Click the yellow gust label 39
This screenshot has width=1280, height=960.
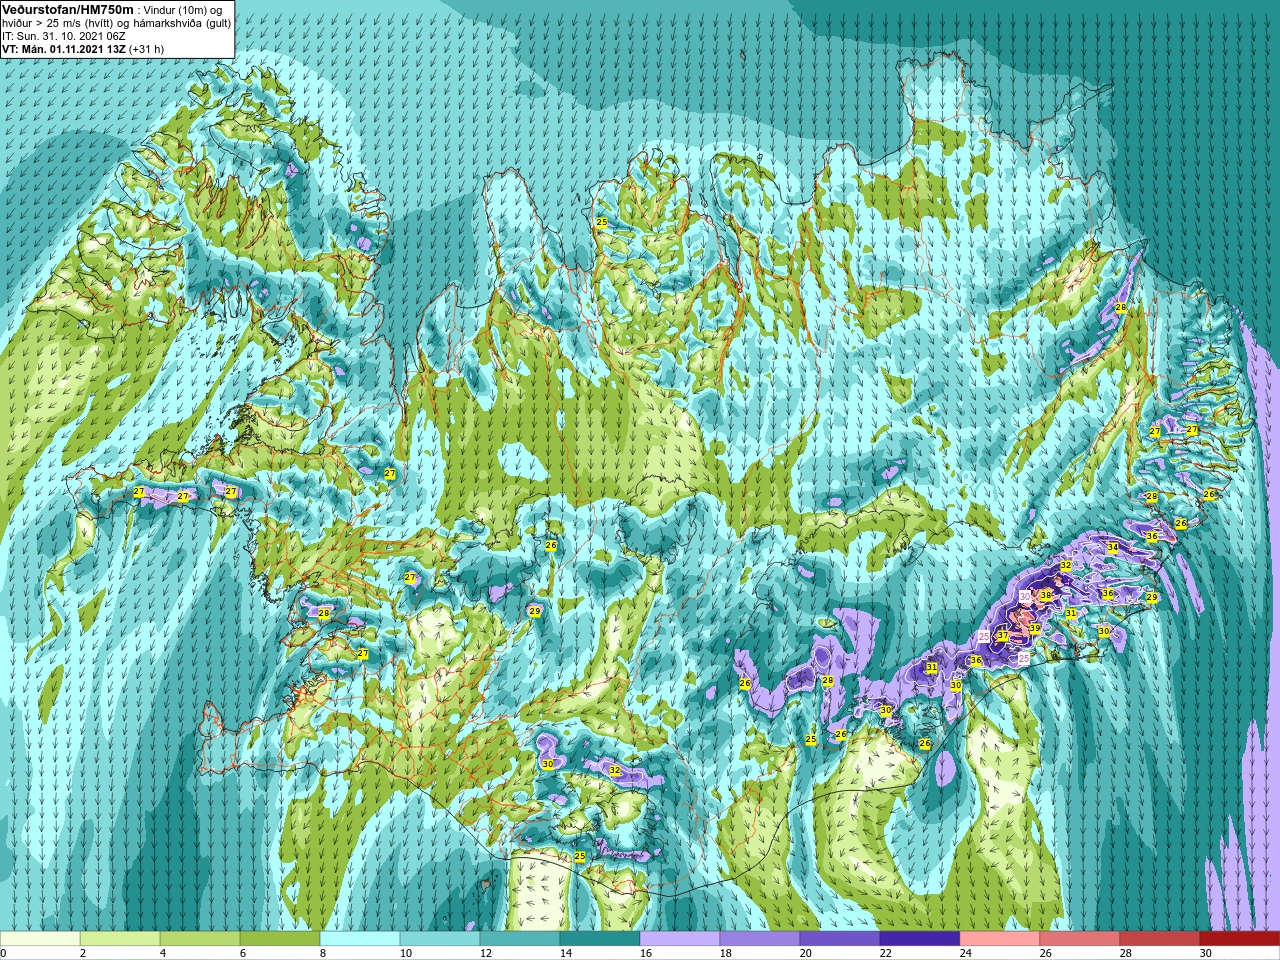[1035, 629]
